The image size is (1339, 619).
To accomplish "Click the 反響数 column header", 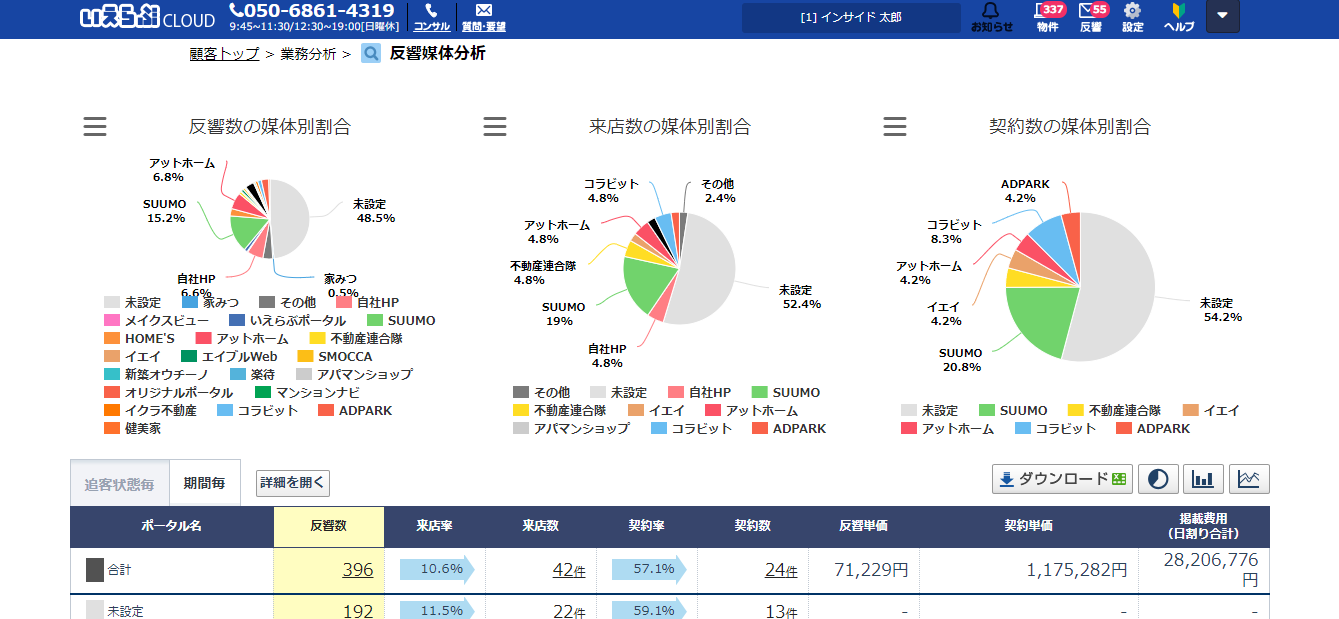I will [x=328, y=526].
